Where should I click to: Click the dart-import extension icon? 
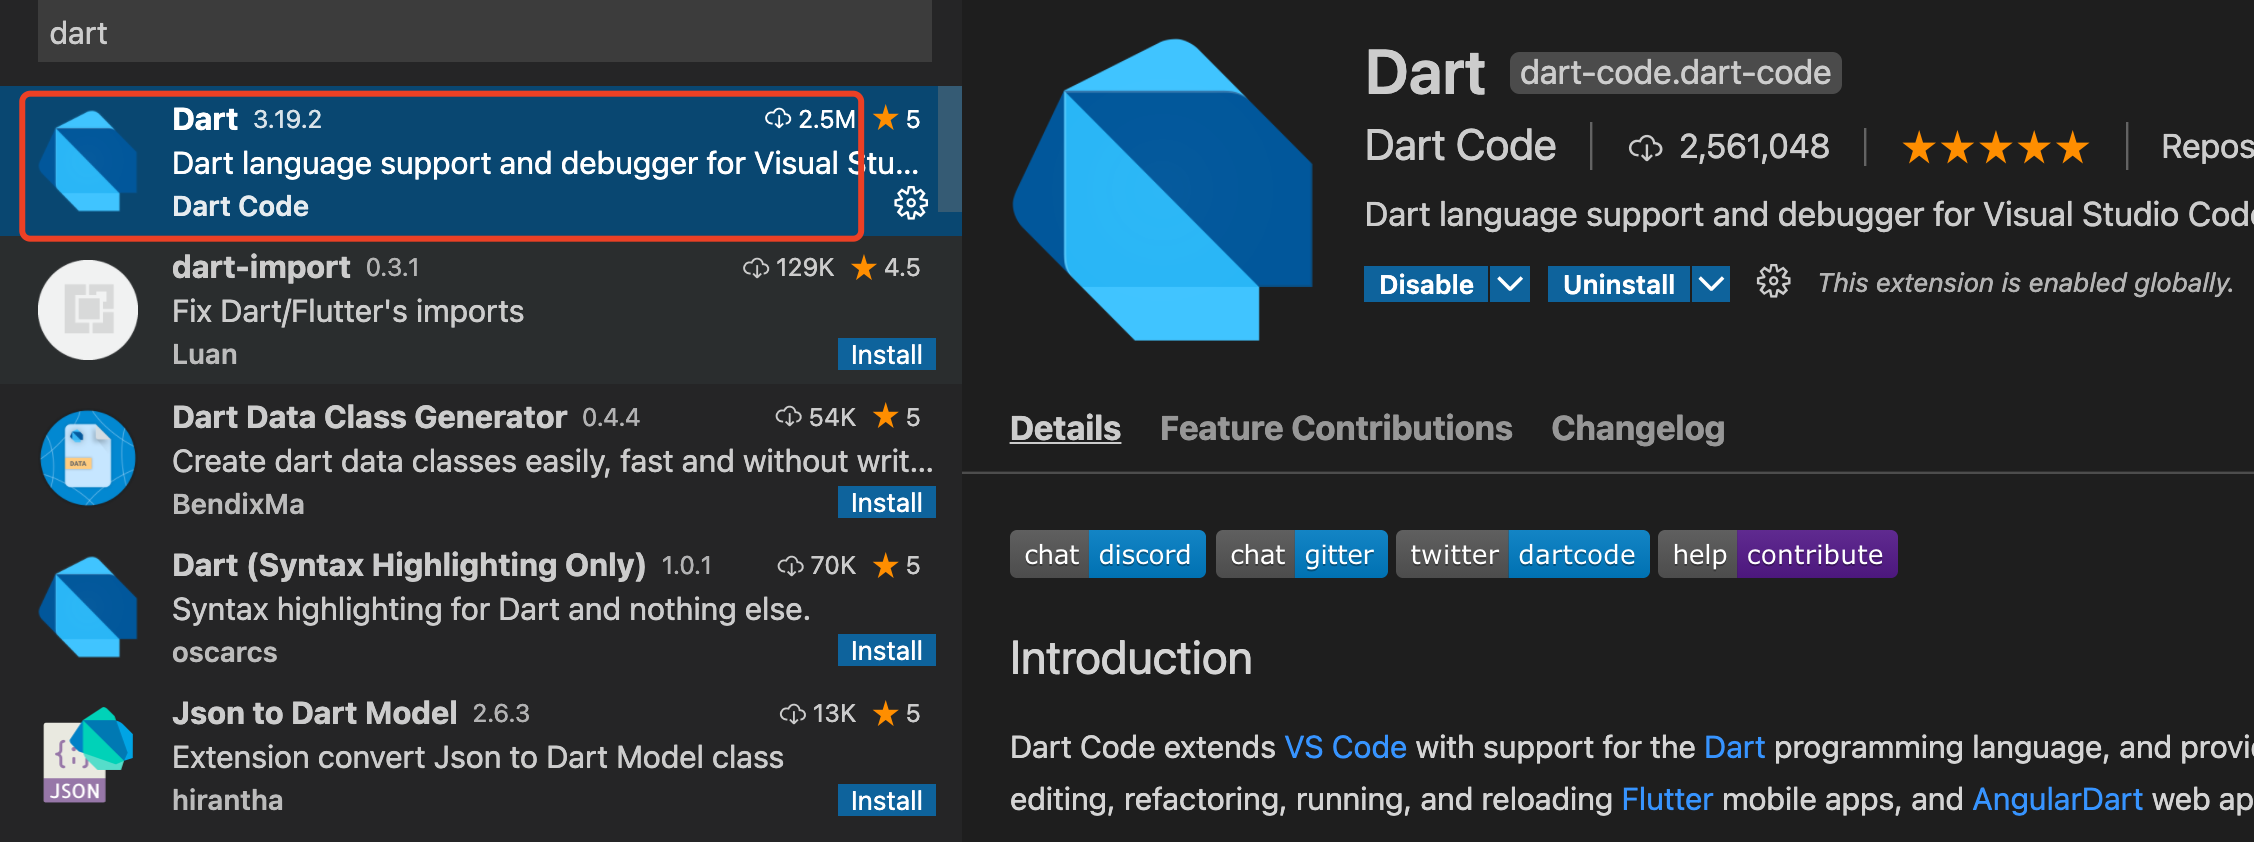click(x=88, y=310)
